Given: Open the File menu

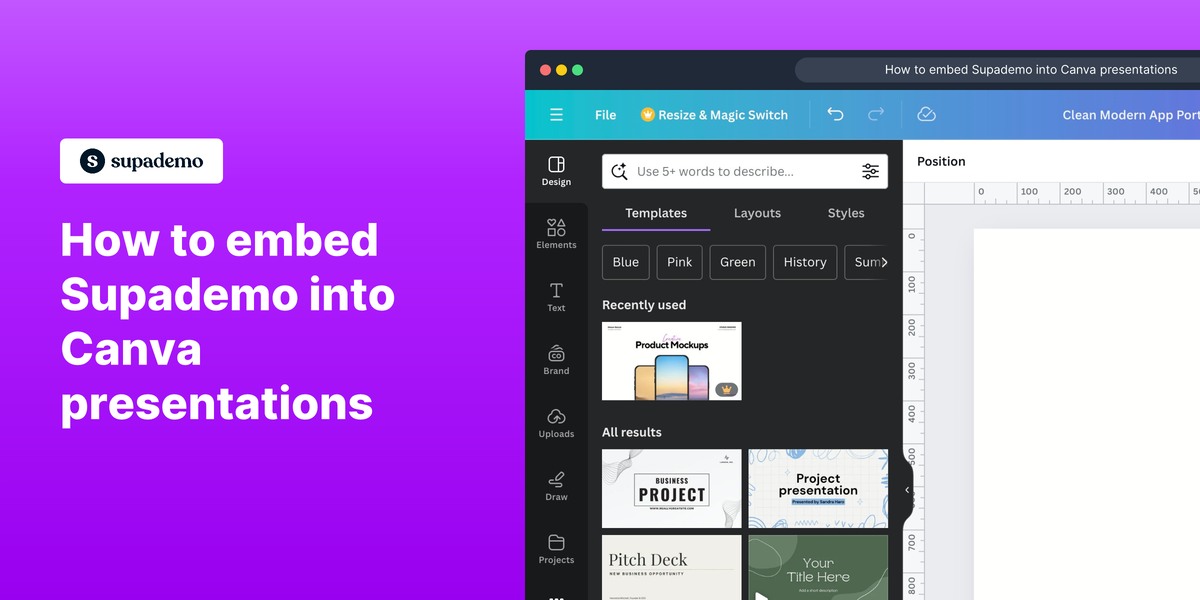Looking at the screenshot, I should point(606,115).
